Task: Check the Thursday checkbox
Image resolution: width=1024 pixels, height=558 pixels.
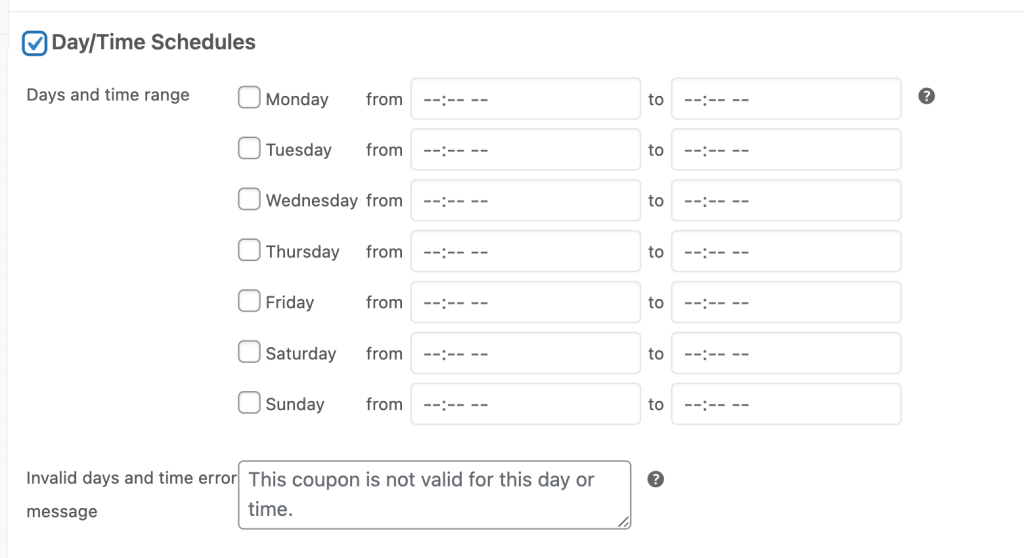Action: (x=249, y=250)
